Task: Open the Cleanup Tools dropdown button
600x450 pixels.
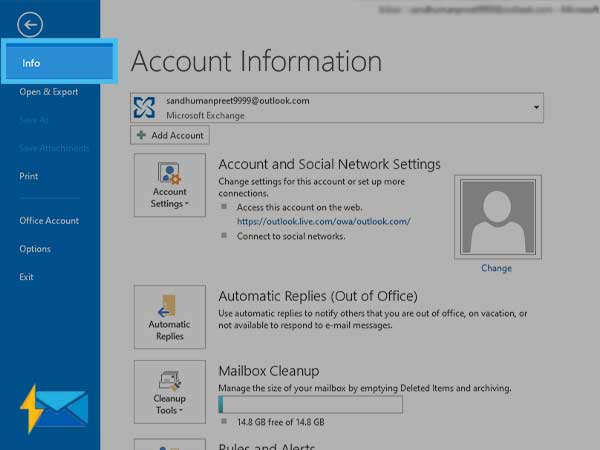Action: coord(170,392)
